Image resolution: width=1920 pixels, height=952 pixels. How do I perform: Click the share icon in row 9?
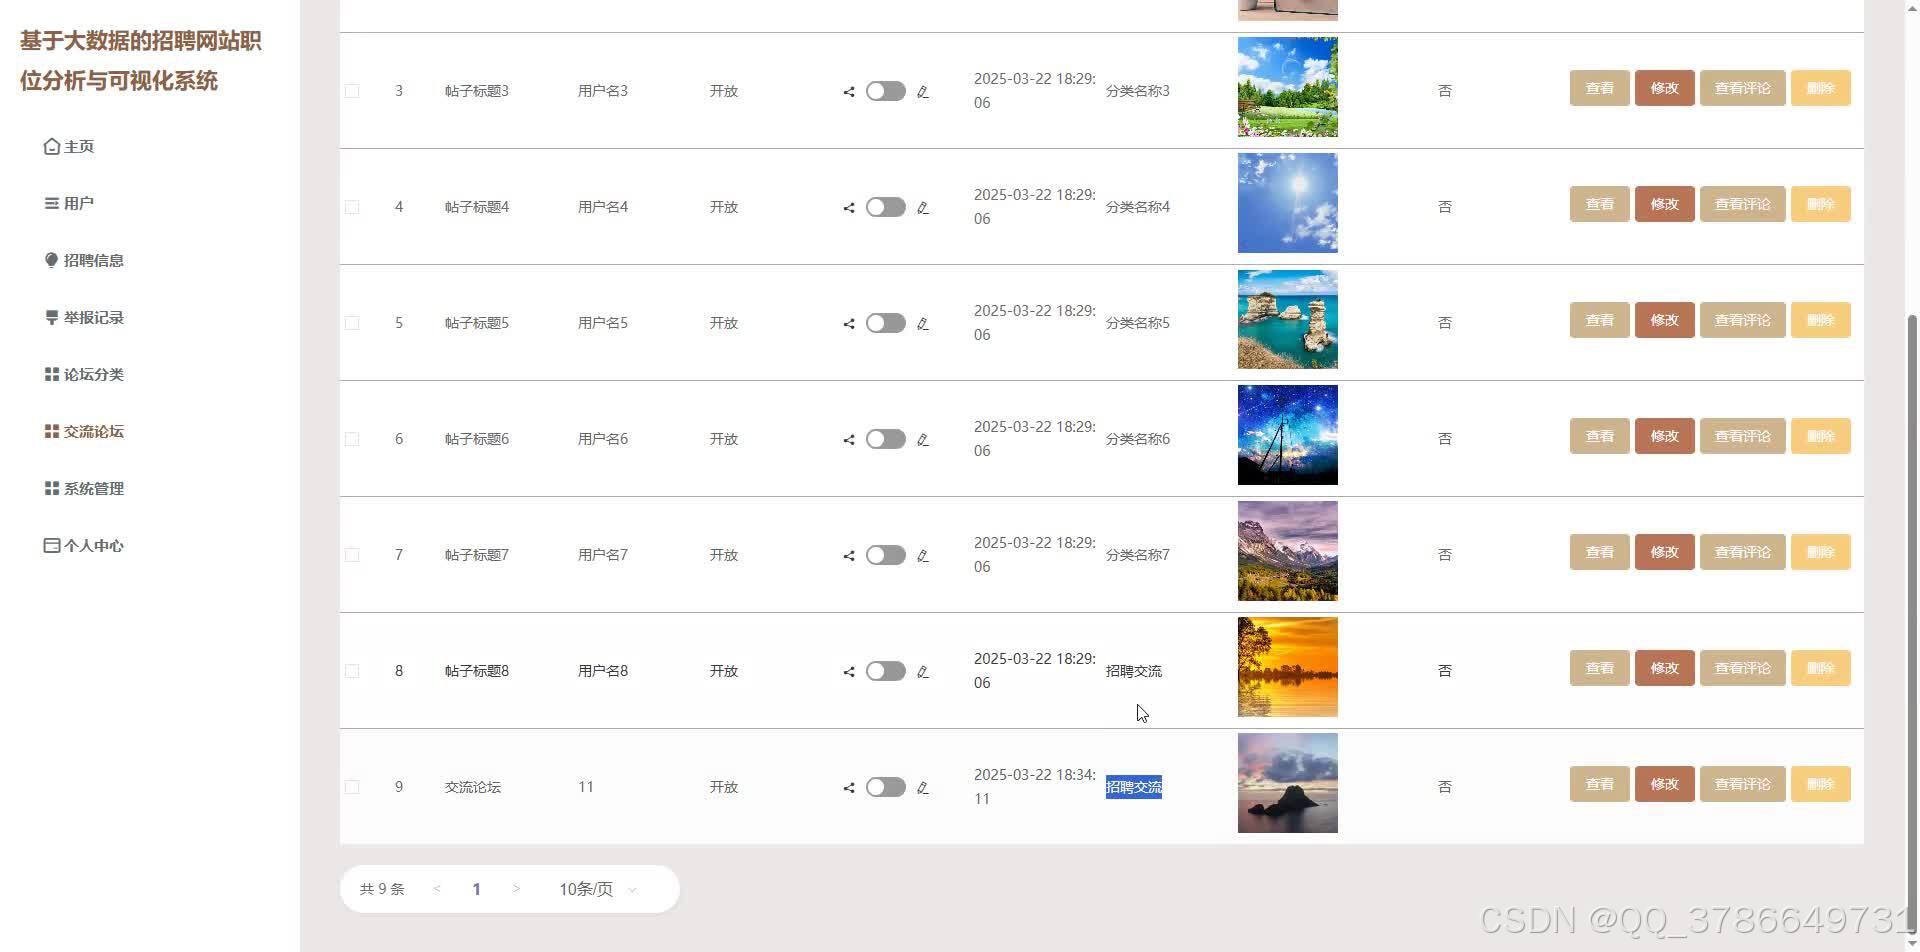click(849, 787)
